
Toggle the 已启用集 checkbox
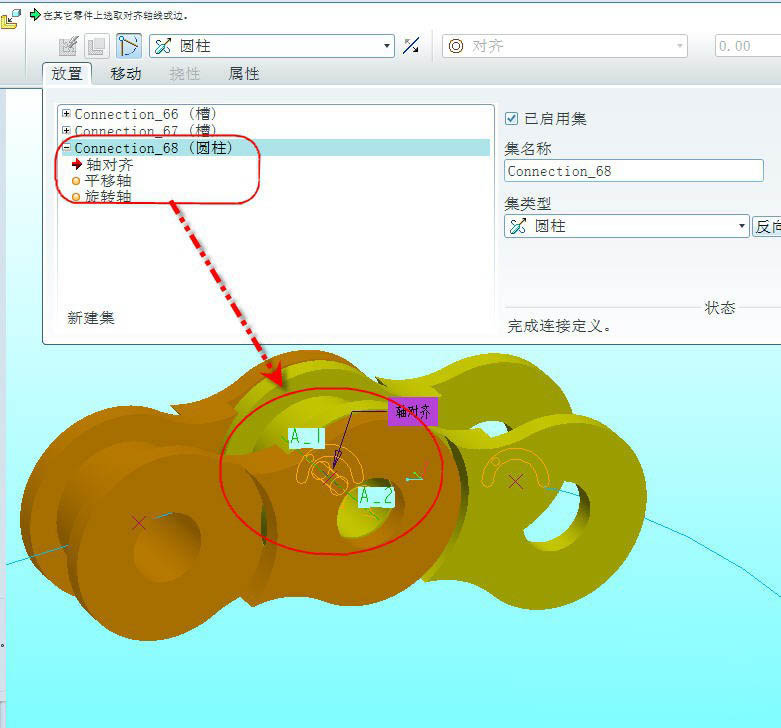[x=511, y=119]
